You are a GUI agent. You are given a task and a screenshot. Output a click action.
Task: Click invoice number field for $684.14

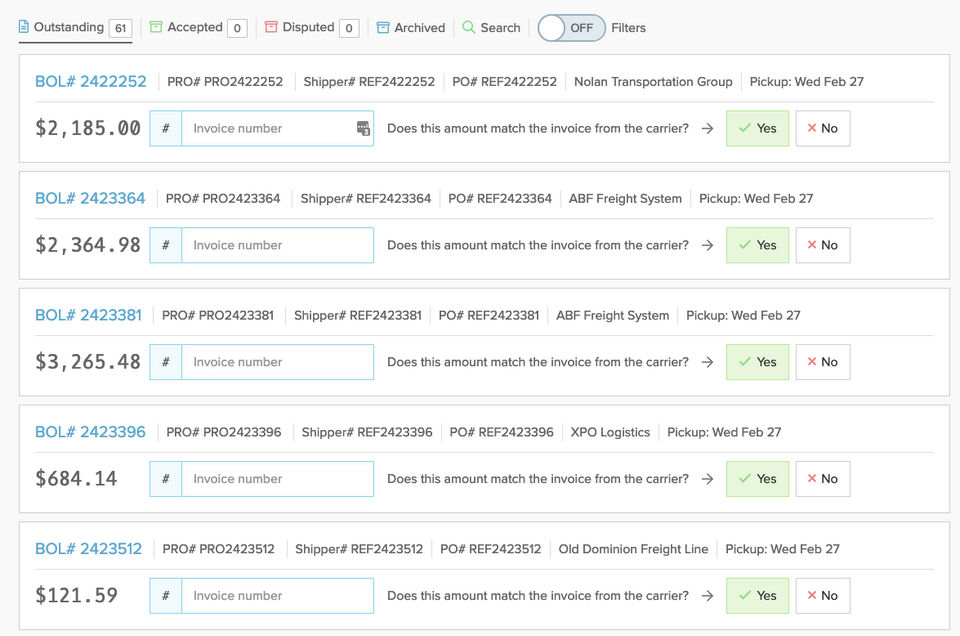click(277, 479)
